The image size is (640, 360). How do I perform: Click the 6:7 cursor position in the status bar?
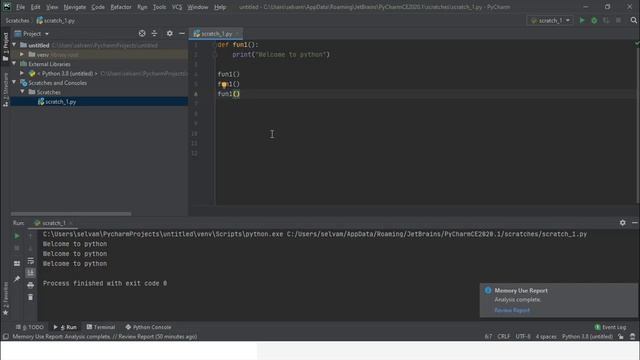(488, 337)
